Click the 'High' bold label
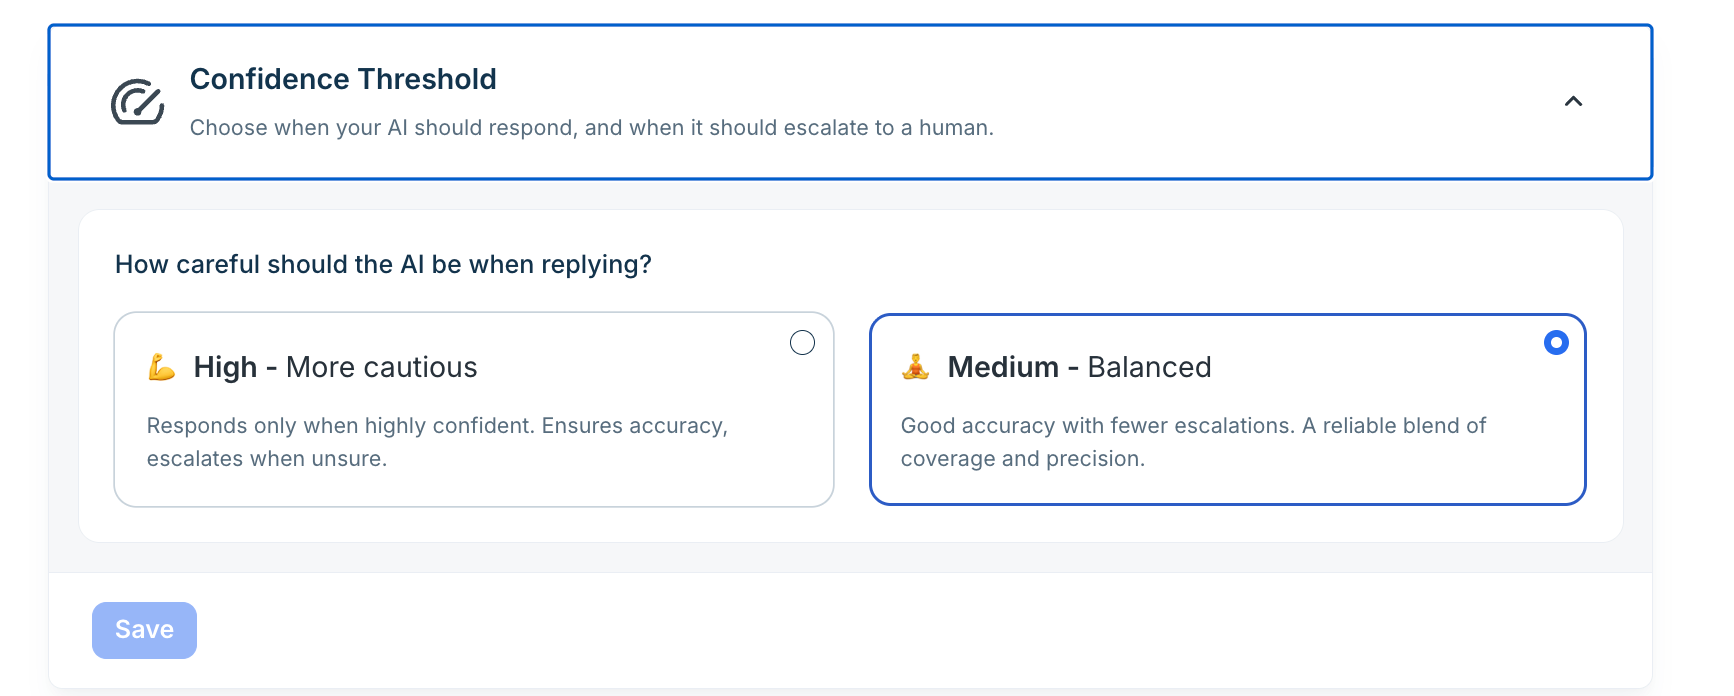Image resolution: width=1734 pixels, height=696 pixels. pyautogui.click(x=225, y=367)
